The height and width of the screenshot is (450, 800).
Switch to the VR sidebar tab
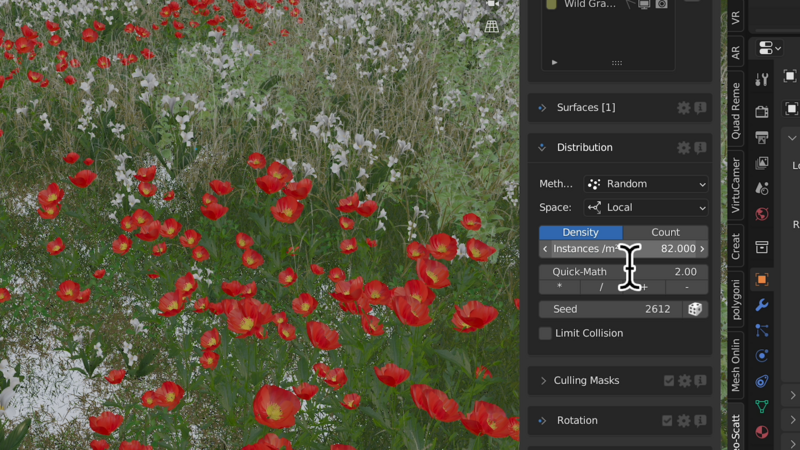pyautogui.click(x=735, y=17)
